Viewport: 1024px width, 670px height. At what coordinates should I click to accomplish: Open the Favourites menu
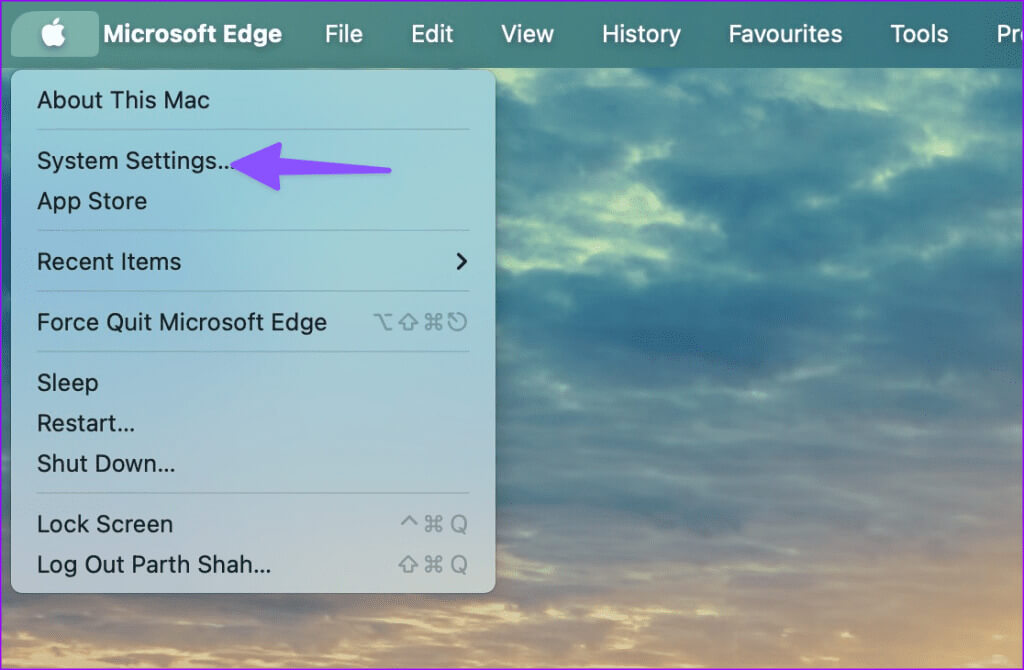(x=785, y=34)
